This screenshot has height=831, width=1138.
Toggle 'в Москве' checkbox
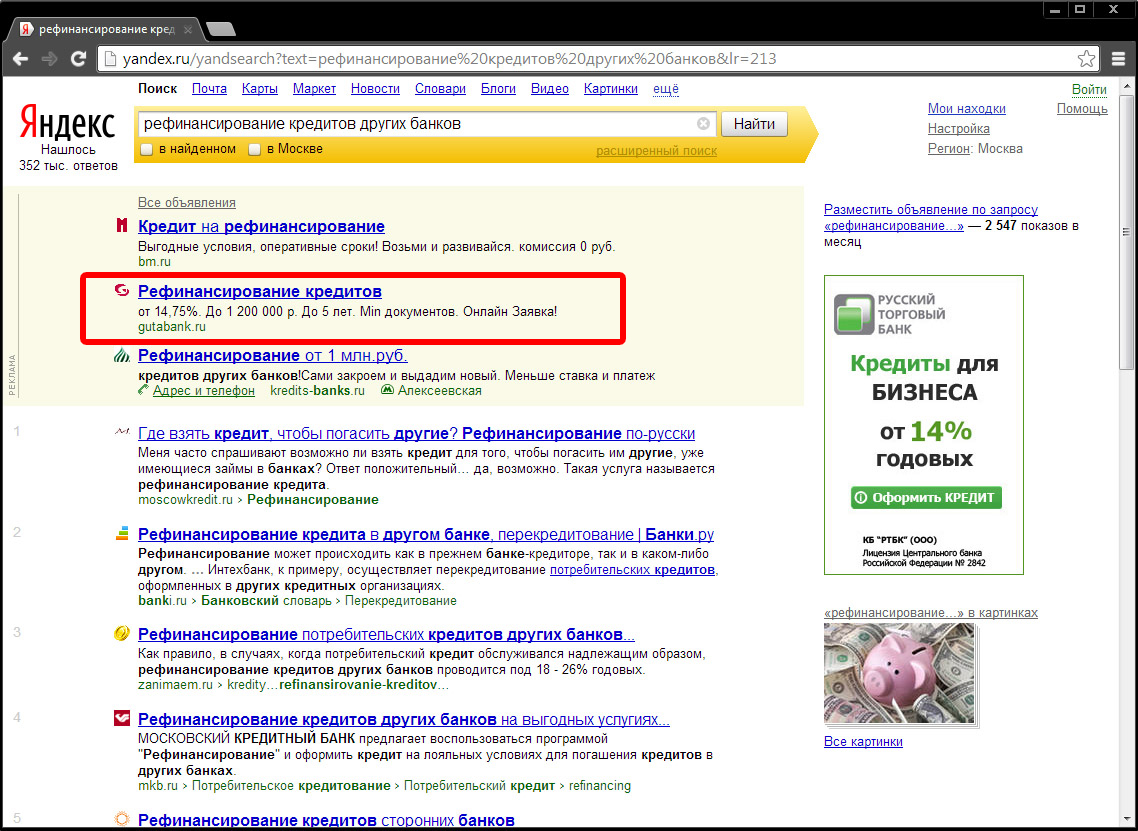[254, 150]
